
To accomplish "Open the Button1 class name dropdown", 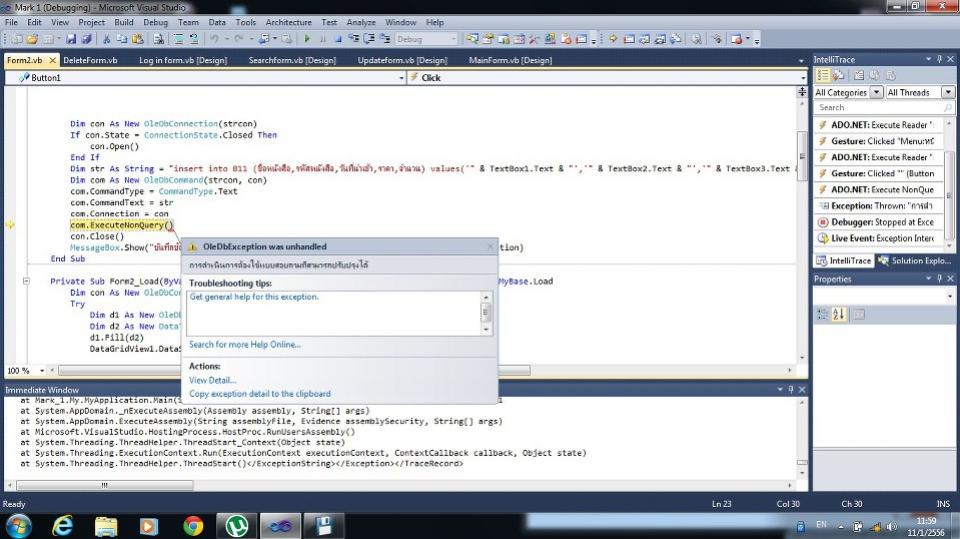I will coord(402,78).
